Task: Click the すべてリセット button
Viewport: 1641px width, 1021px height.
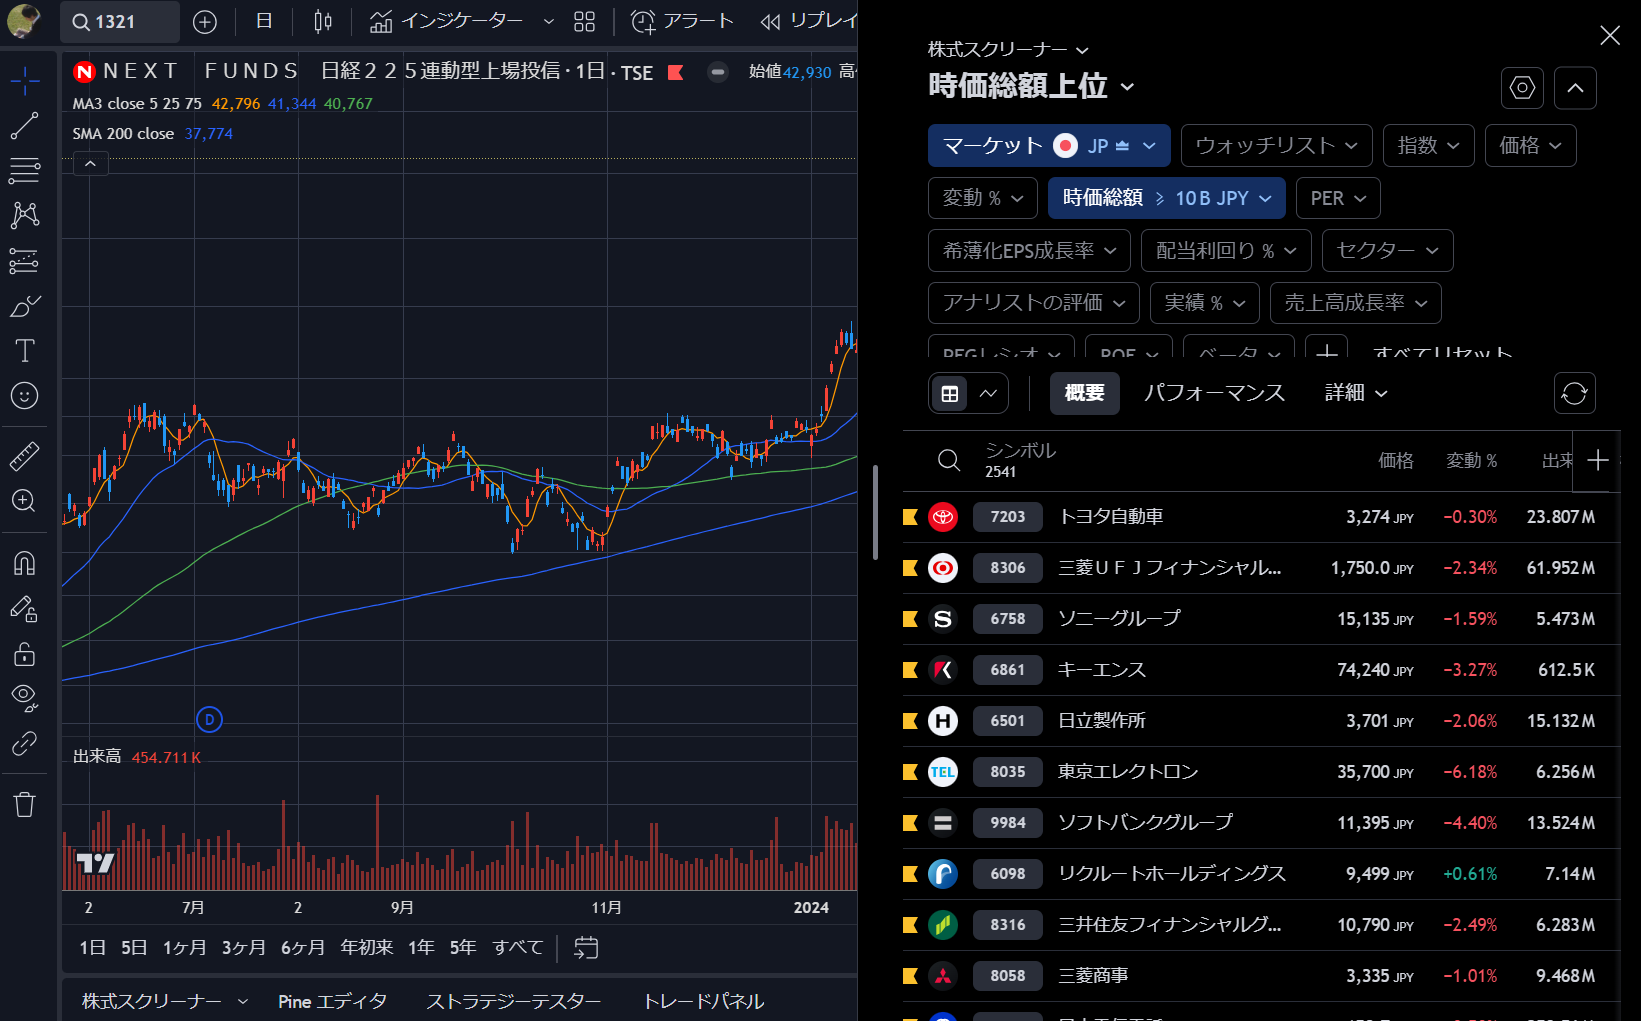Action: (x=1443, y=353)
